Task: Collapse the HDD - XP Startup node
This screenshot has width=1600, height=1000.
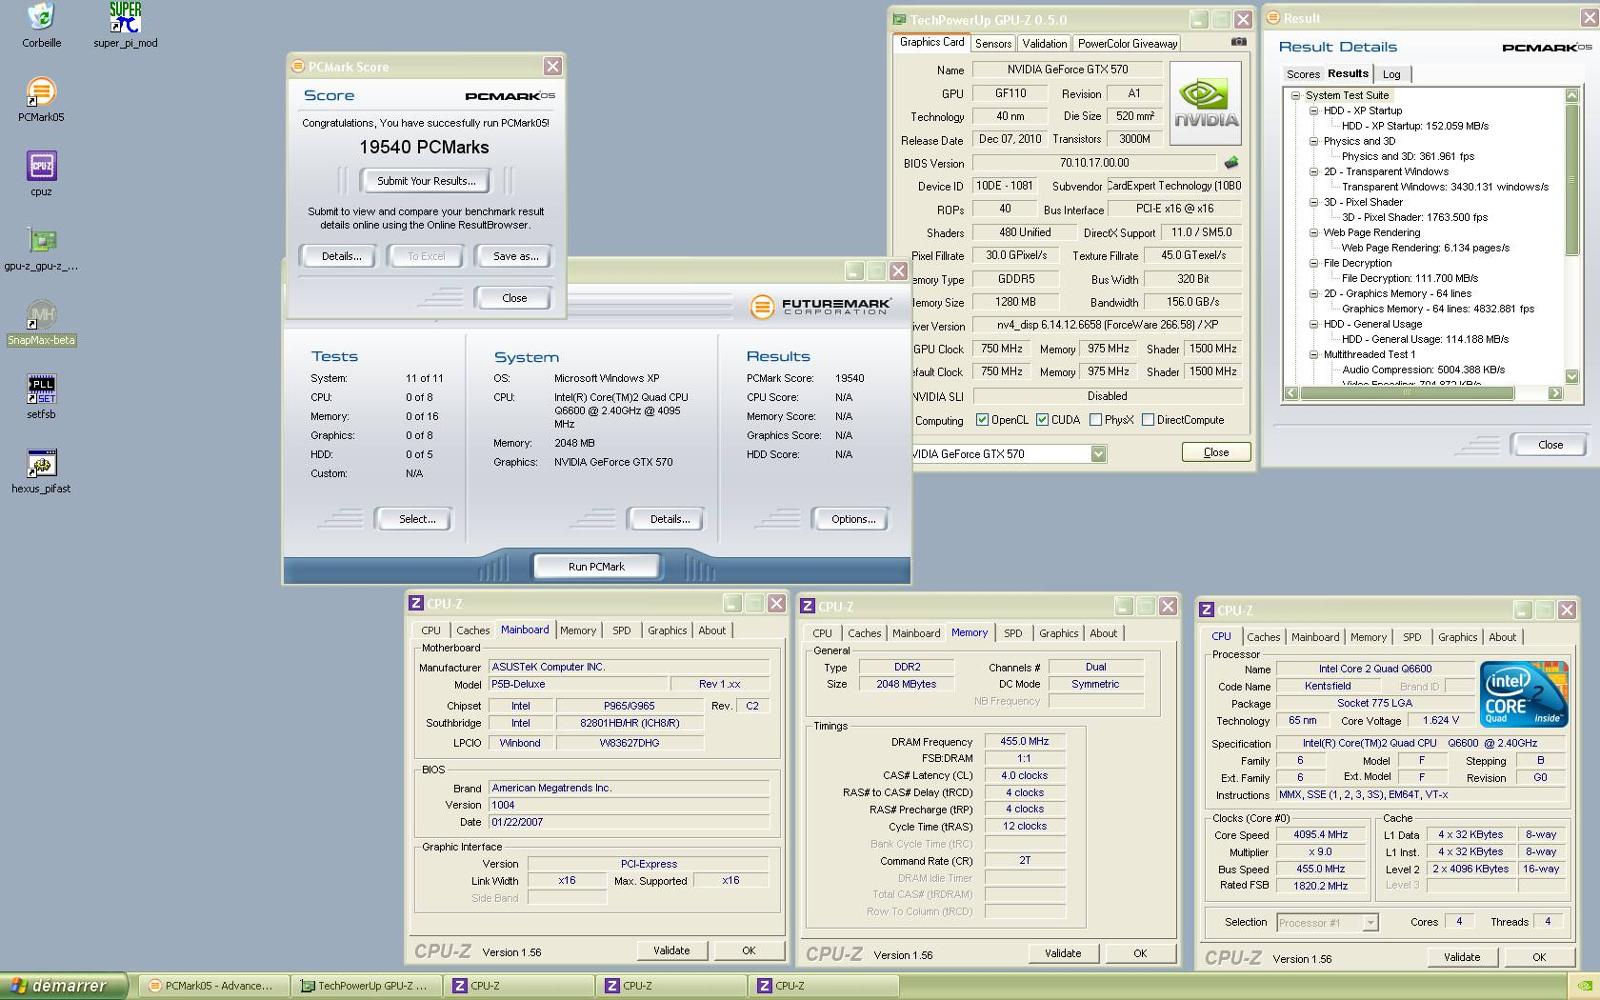Action: [x=1314, y=111]
